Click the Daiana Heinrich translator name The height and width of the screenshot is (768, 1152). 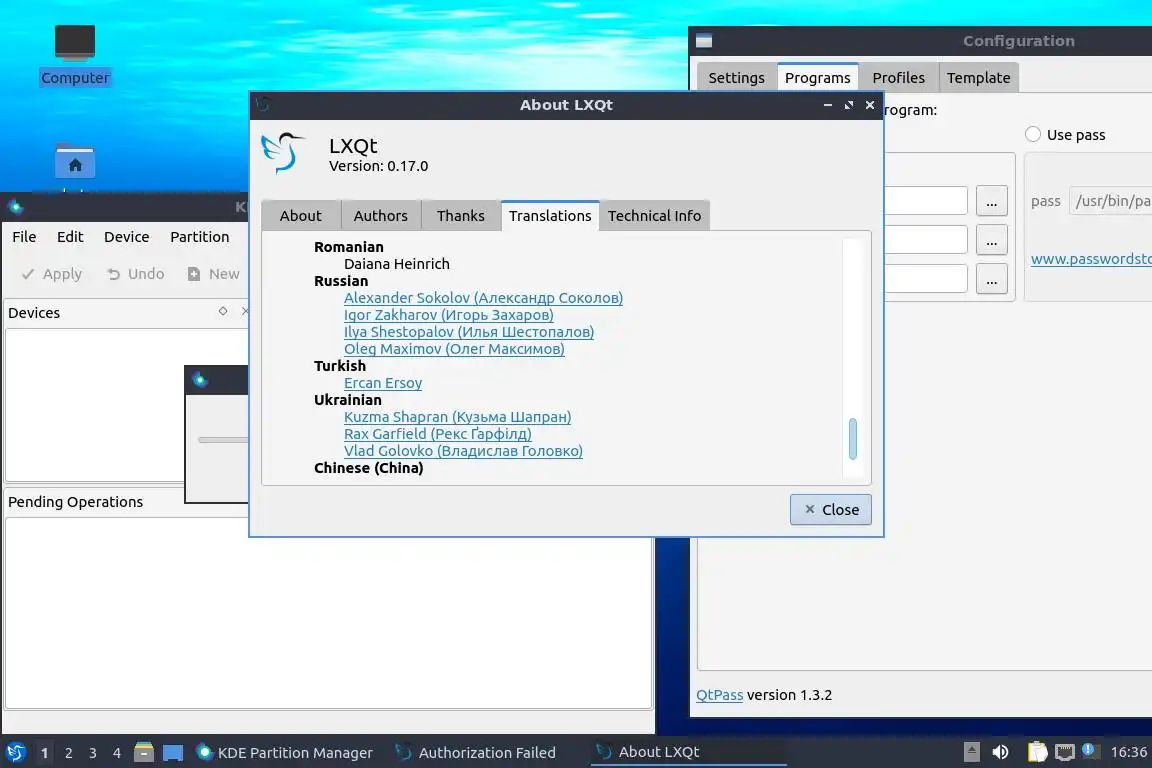click(397, 264)
